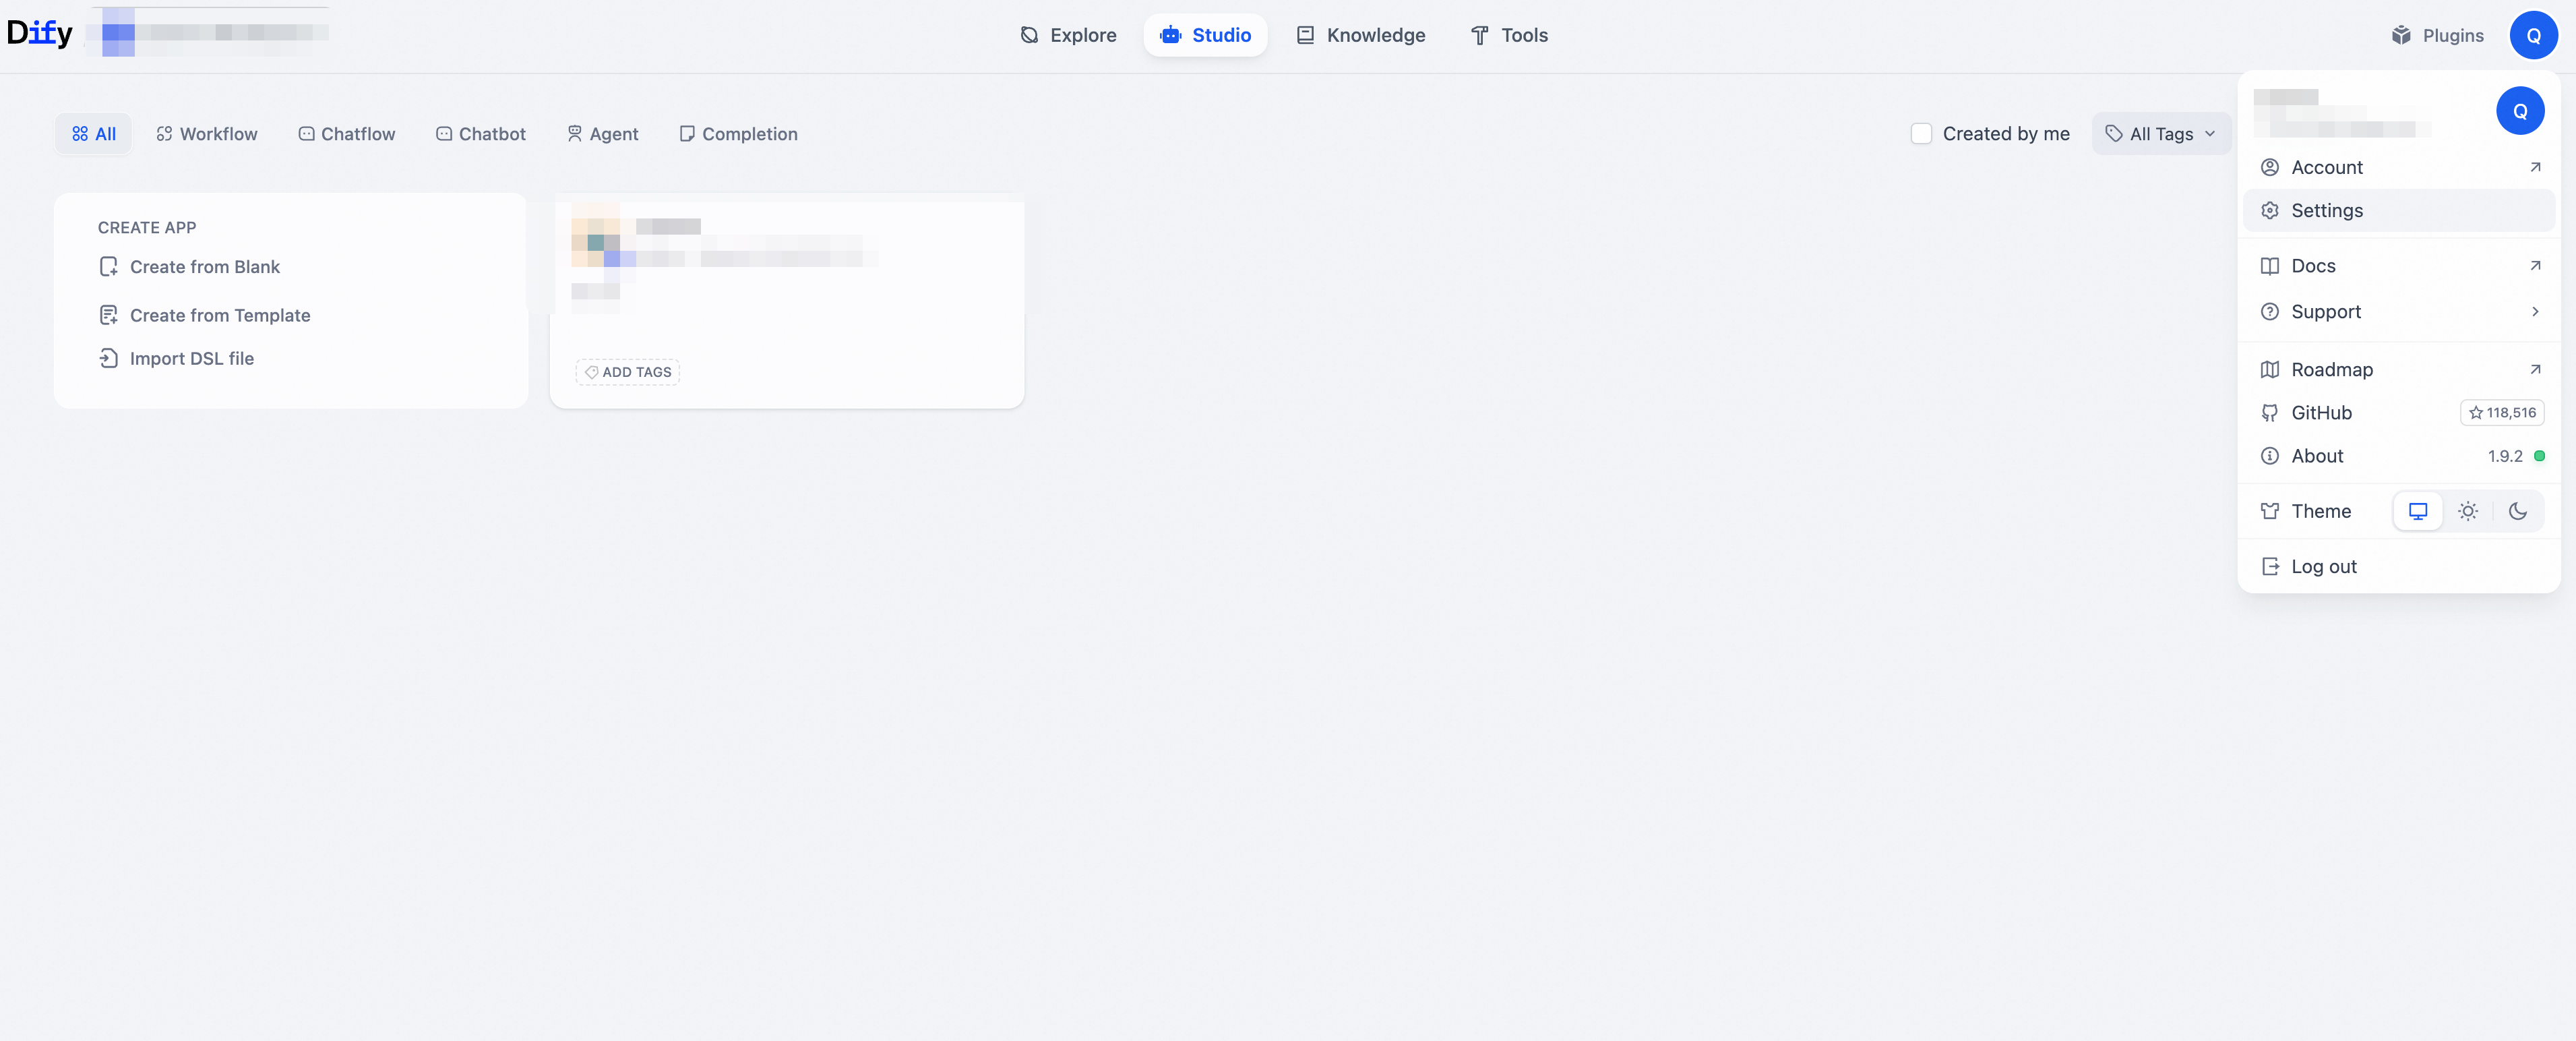Open the All Tags dropdown

2160,134
